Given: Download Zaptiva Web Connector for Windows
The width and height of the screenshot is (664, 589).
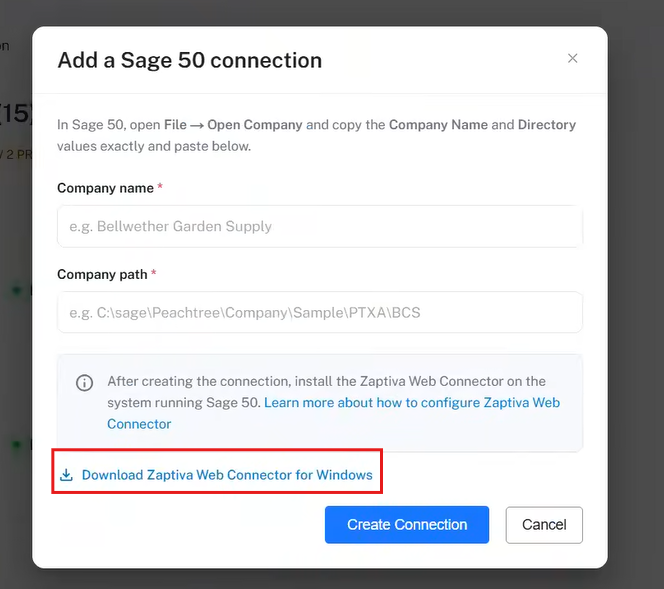Looking at the screenshot, I should [227, 475].
